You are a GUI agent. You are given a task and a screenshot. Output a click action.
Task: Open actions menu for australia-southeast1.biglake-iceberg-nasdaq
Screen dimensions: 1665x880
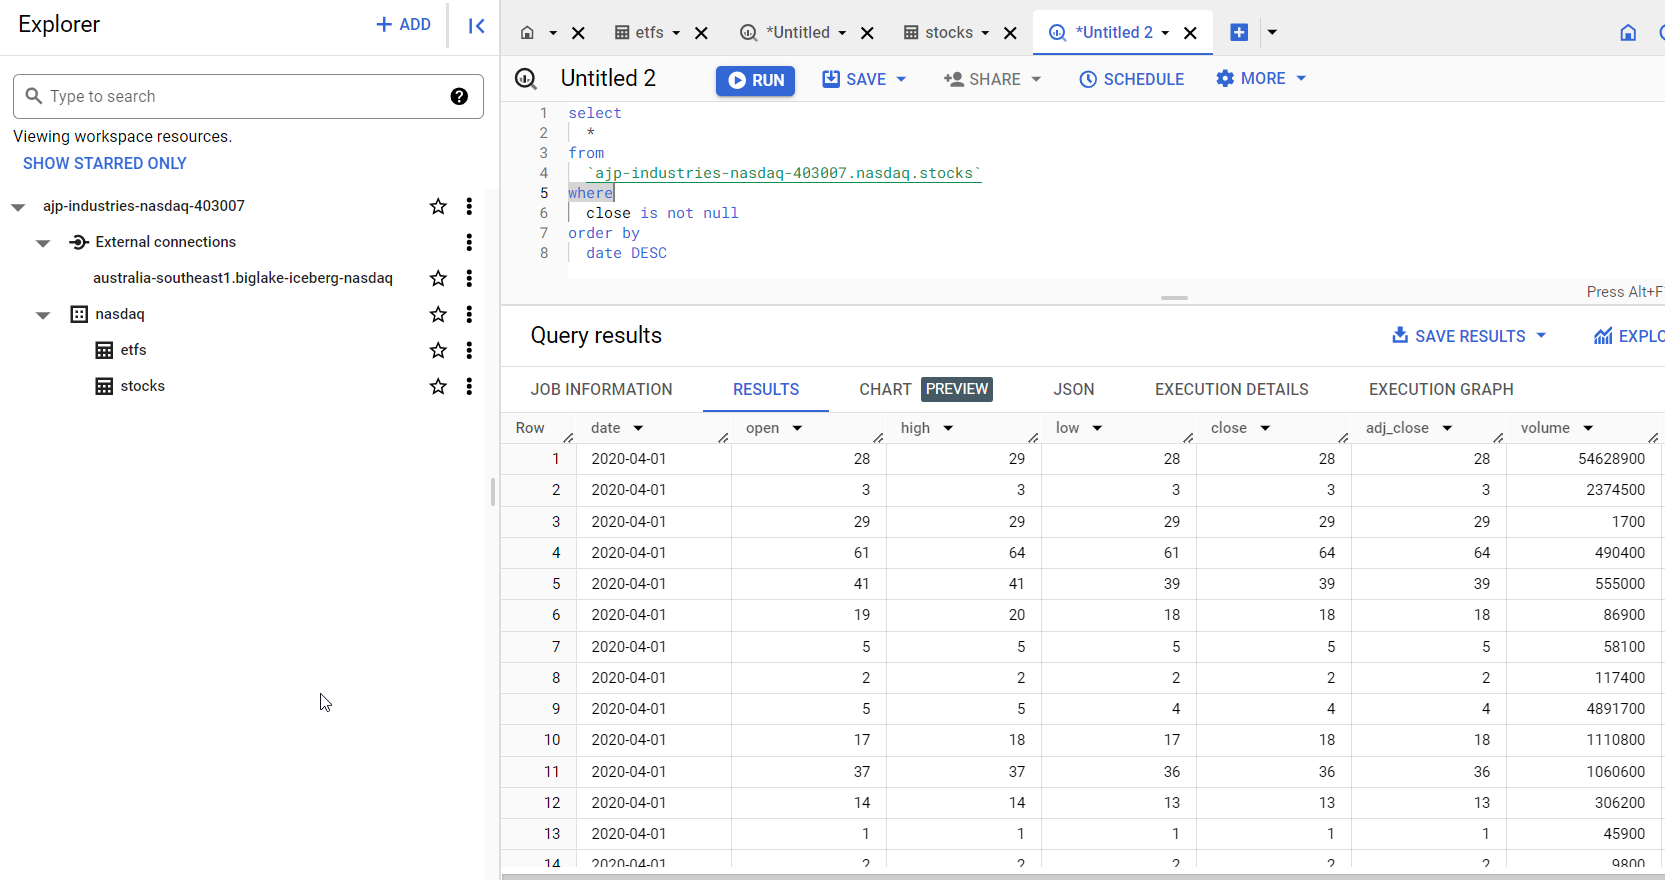[x=469, y=278]
